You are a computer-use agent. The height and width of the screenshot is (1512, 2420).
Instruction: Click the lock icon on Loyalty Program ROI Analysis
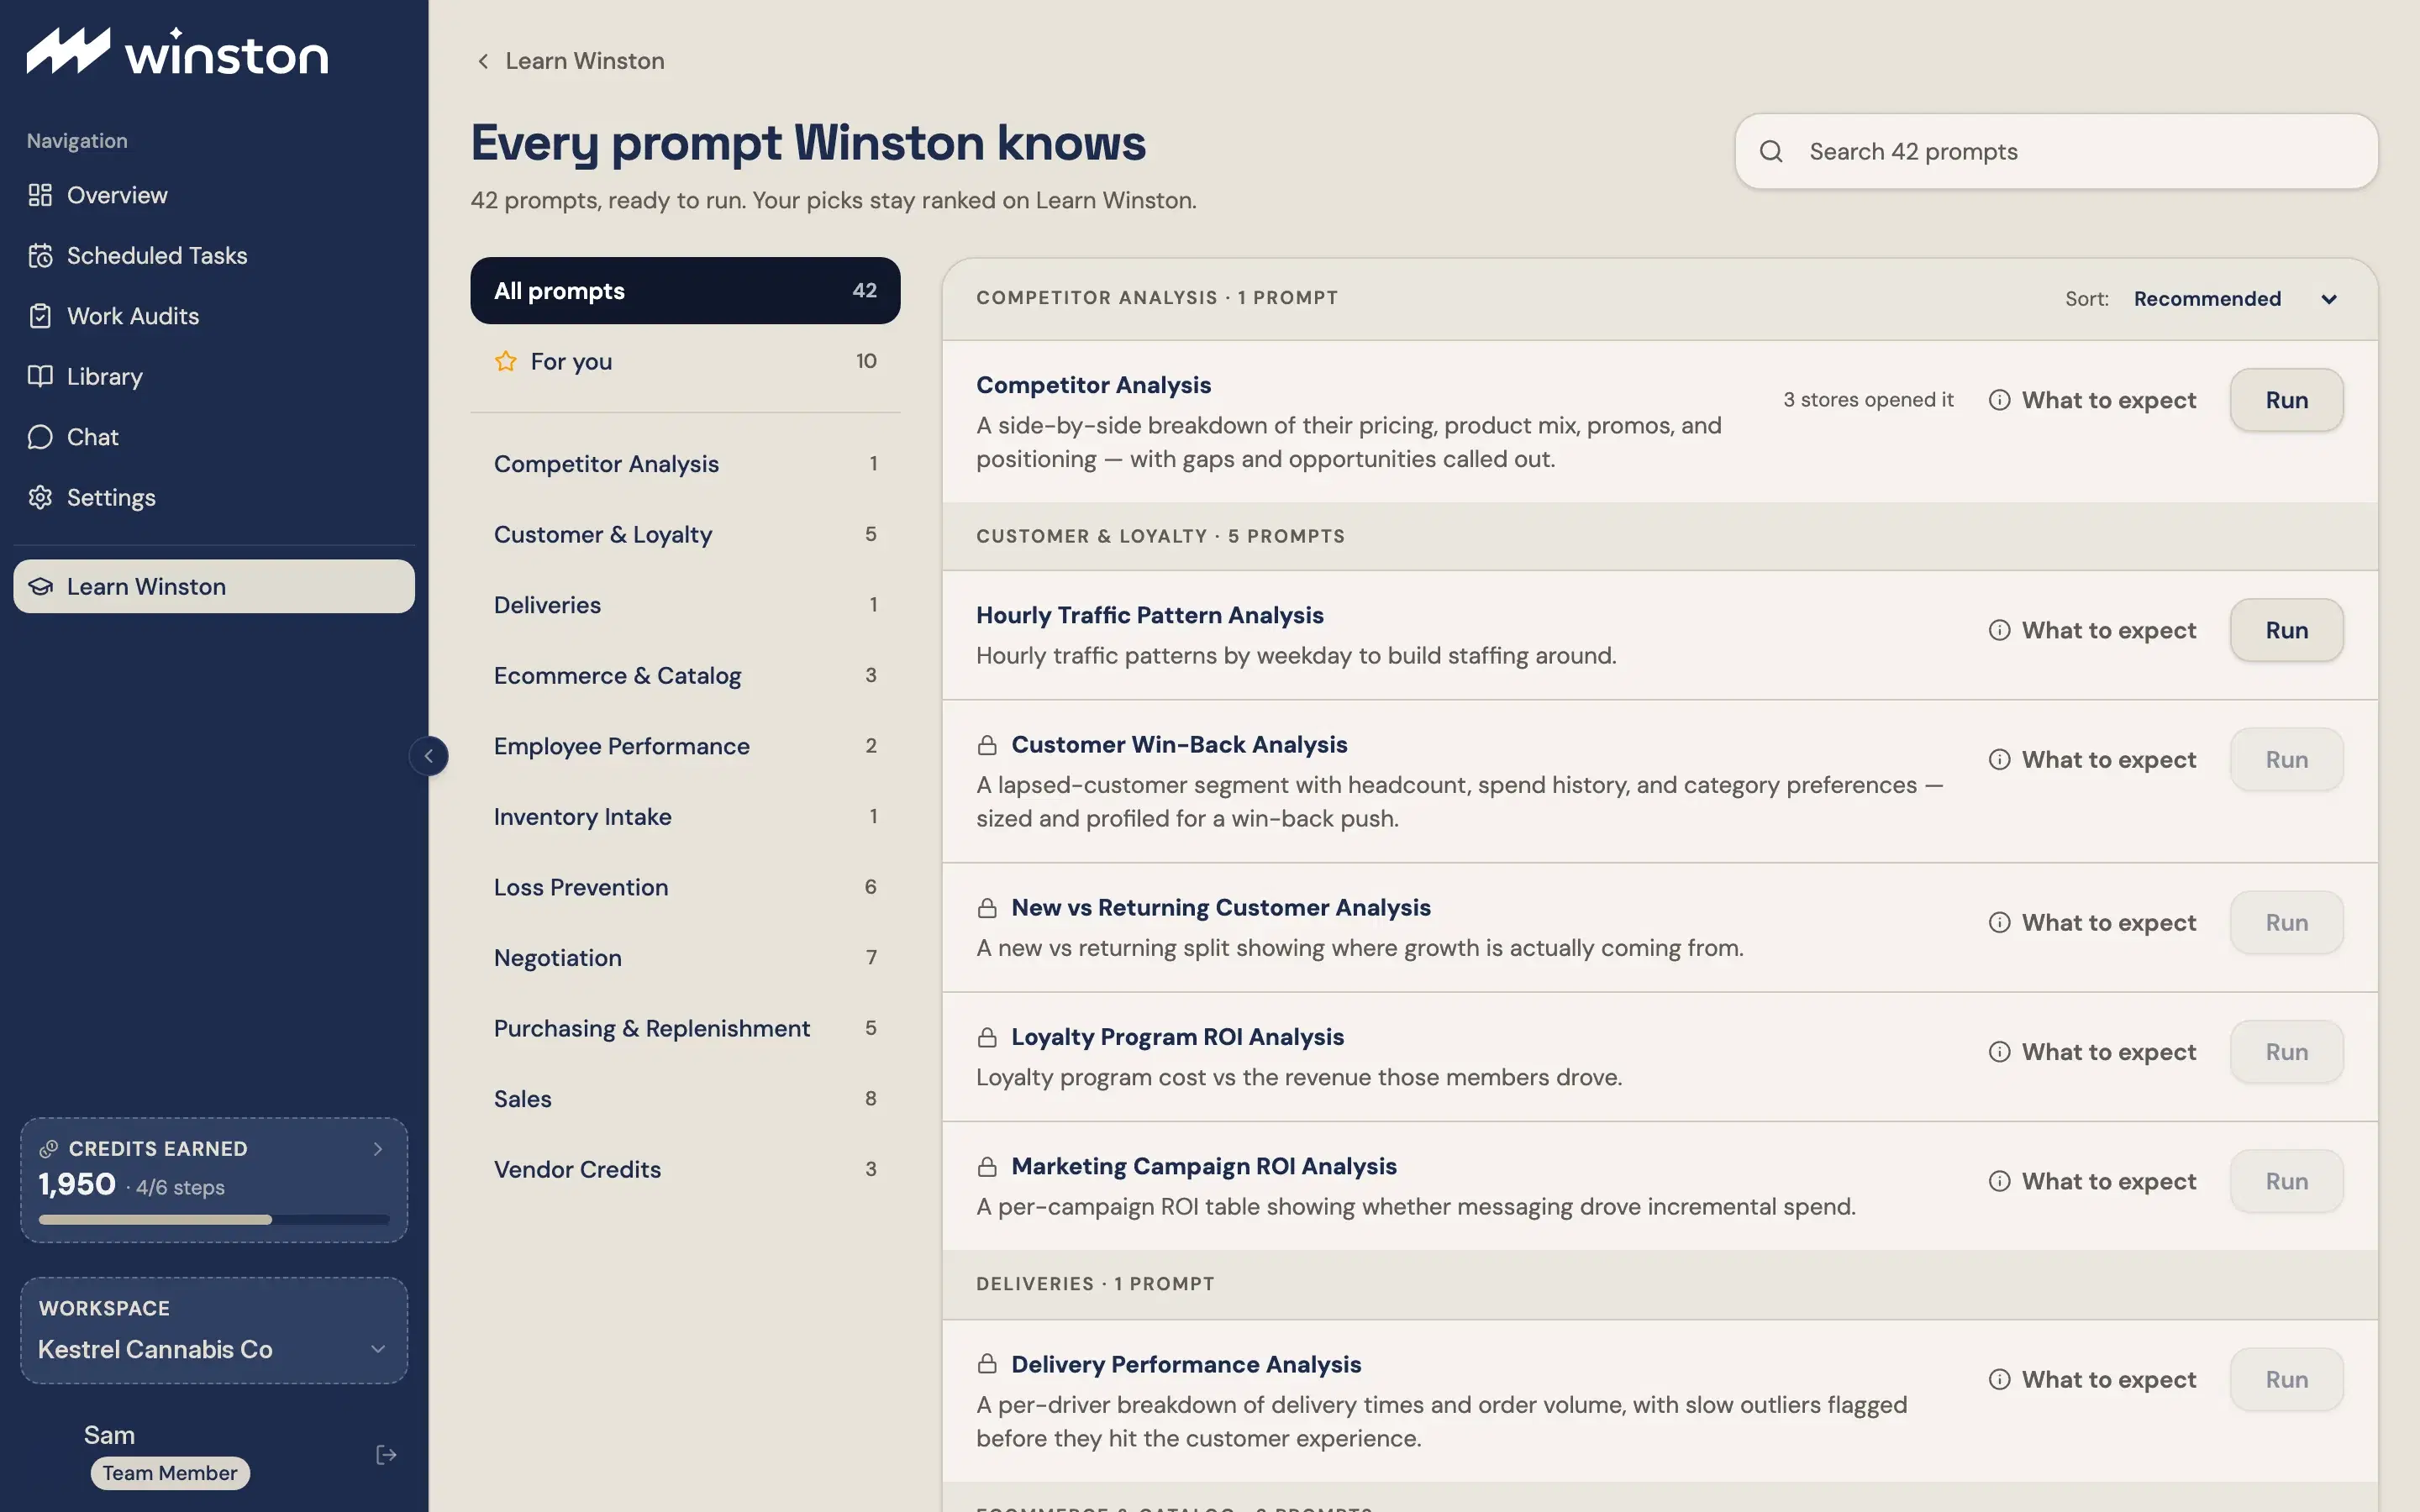click(987, 1037)
